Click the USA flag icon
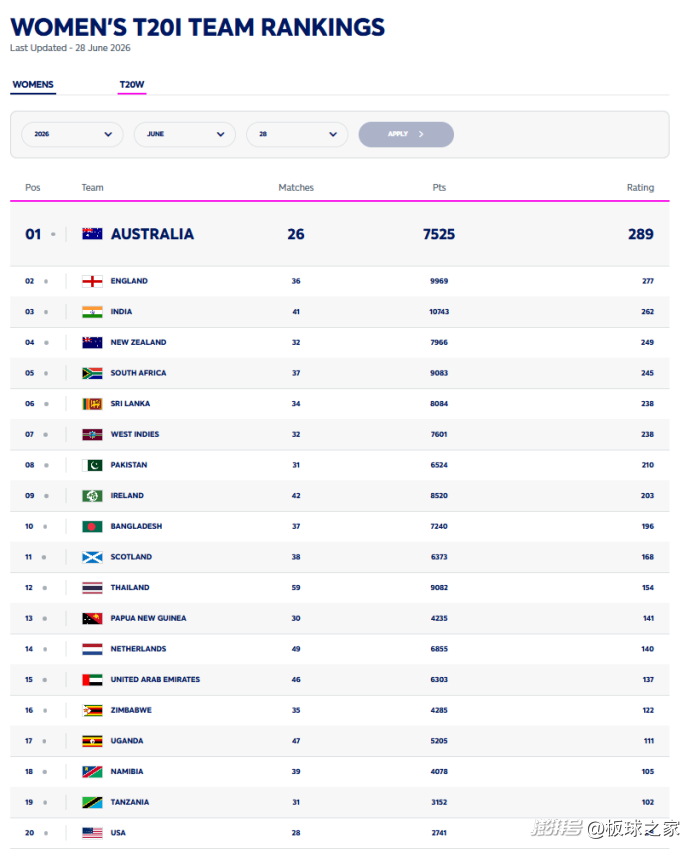Image resolution: width=690 pixels, height=849 pixels. click(92, 833)
